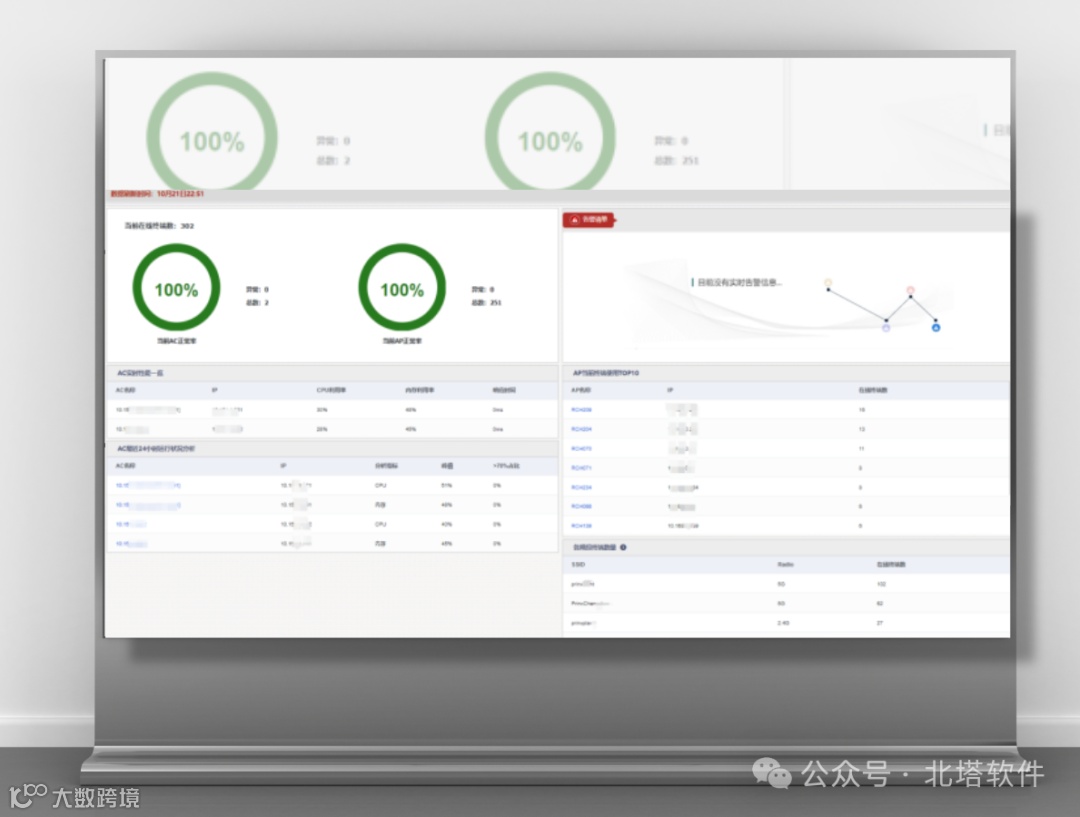Screen dimensions: 1080x817
Task: Click the 当前AC正常率 100% donut chart
Action: coord(176,288)
